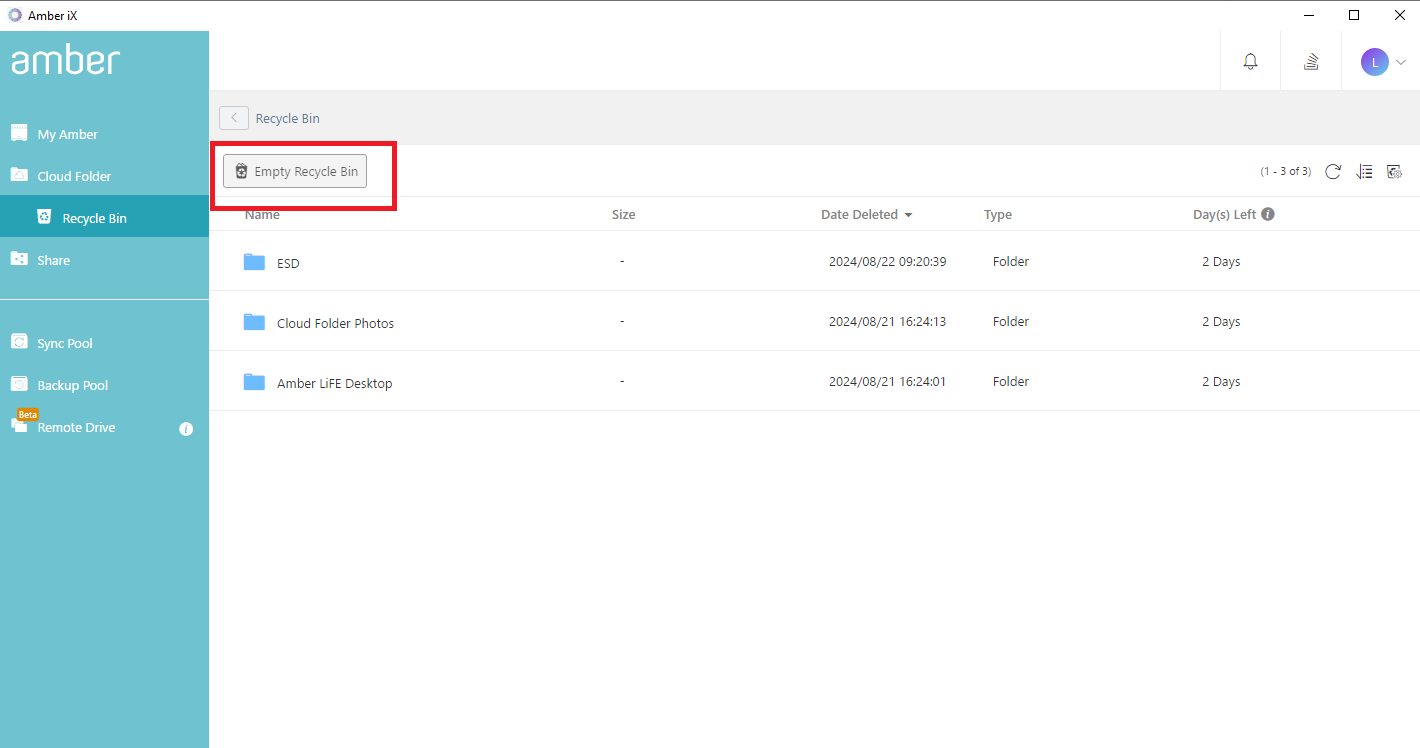Click the Remote Drive info icon
Image resolution: width=1420 pixels, height=748 pixels.
[186, 429]
